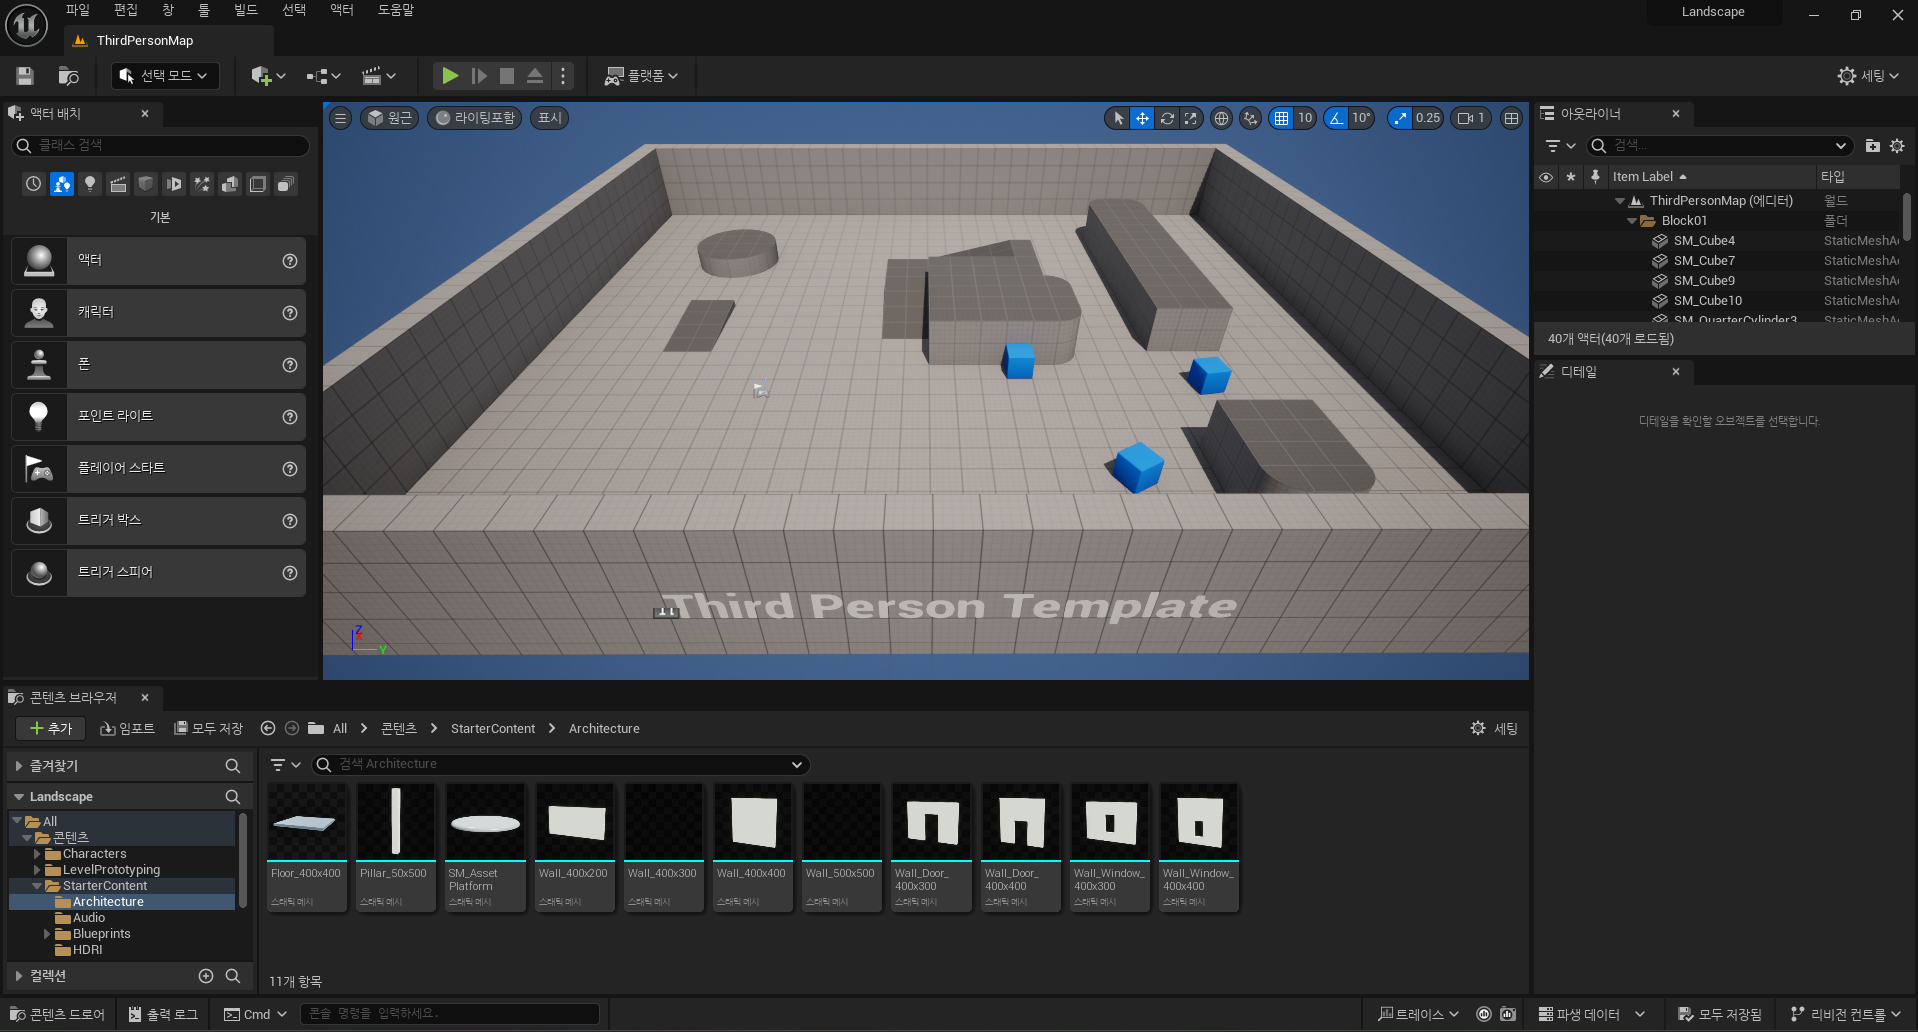Toggle surface snapping icon
Image resolution: width=1918 pixels, height=1032 pixels.
click(1250, 118)
